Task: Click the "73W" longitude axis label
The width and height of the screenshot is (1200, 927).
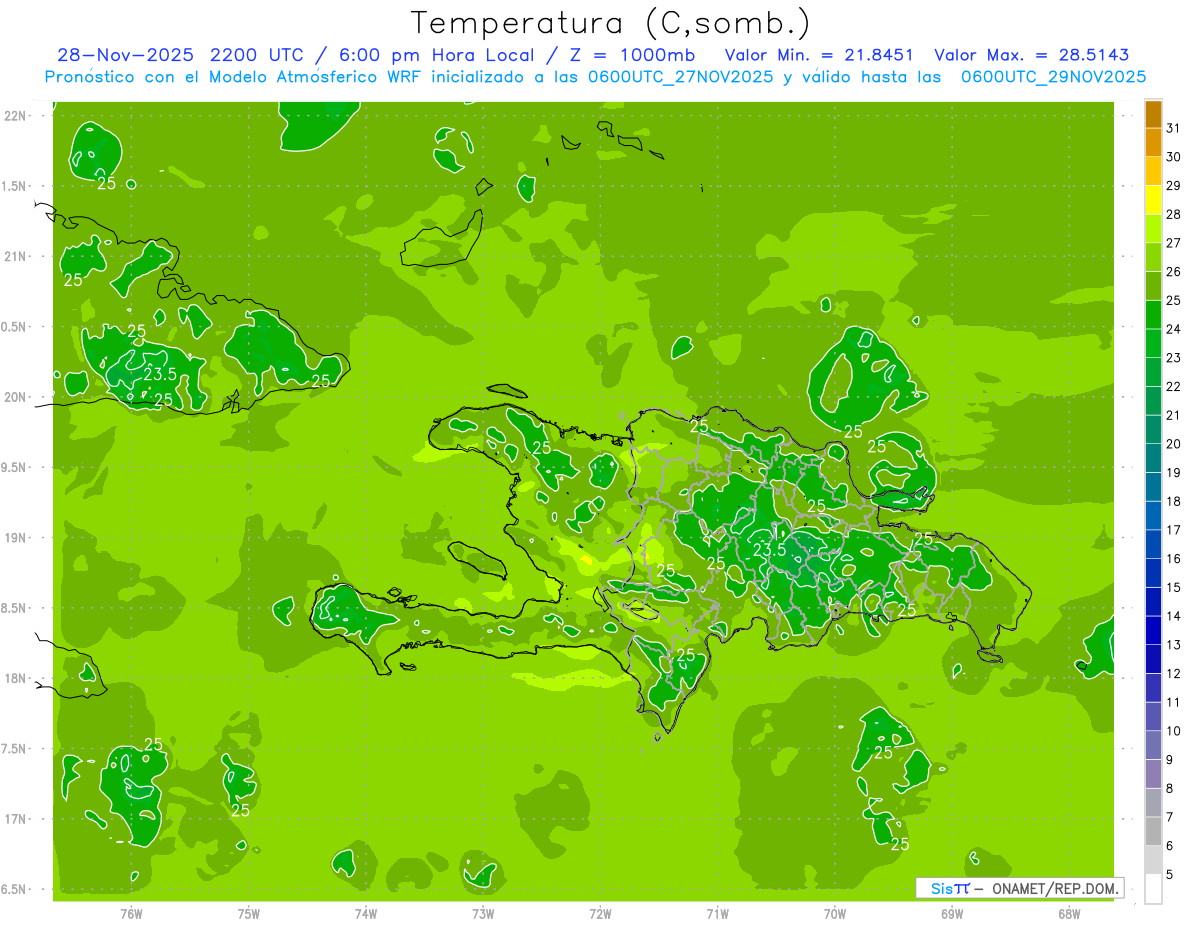Action: [x=482, y=913]
